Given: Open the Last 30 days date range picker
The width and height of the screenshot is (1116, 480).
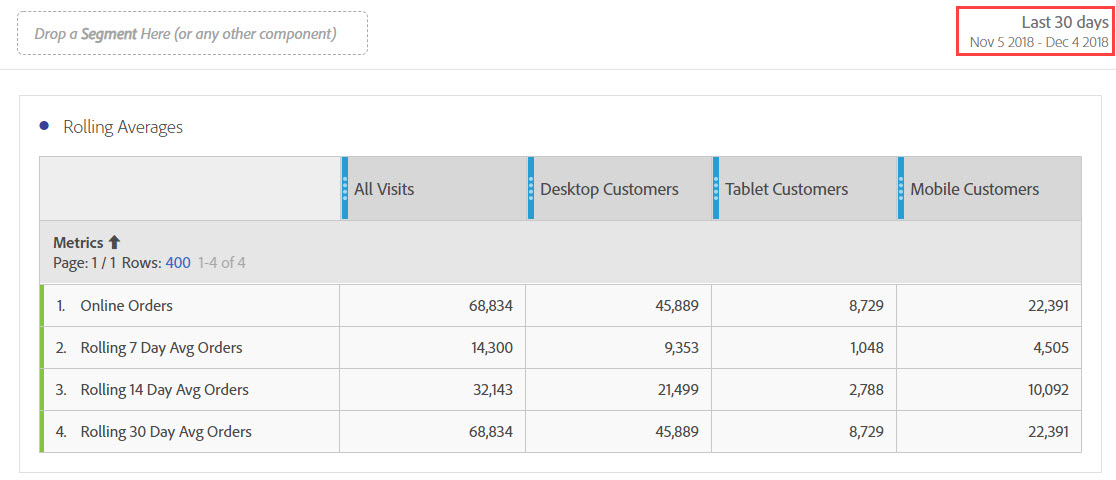Looking at the screenshot, I should [1037, 31].
